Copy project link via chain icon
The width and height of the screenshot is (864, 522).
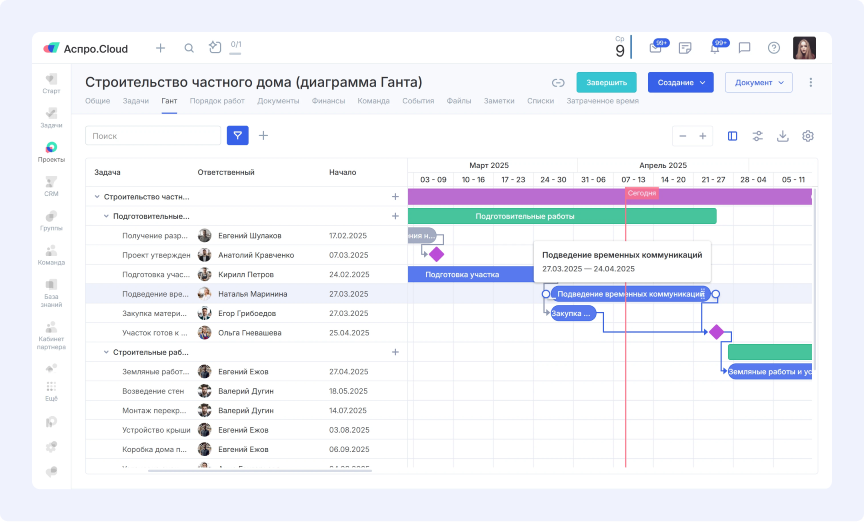pos(558,83)
